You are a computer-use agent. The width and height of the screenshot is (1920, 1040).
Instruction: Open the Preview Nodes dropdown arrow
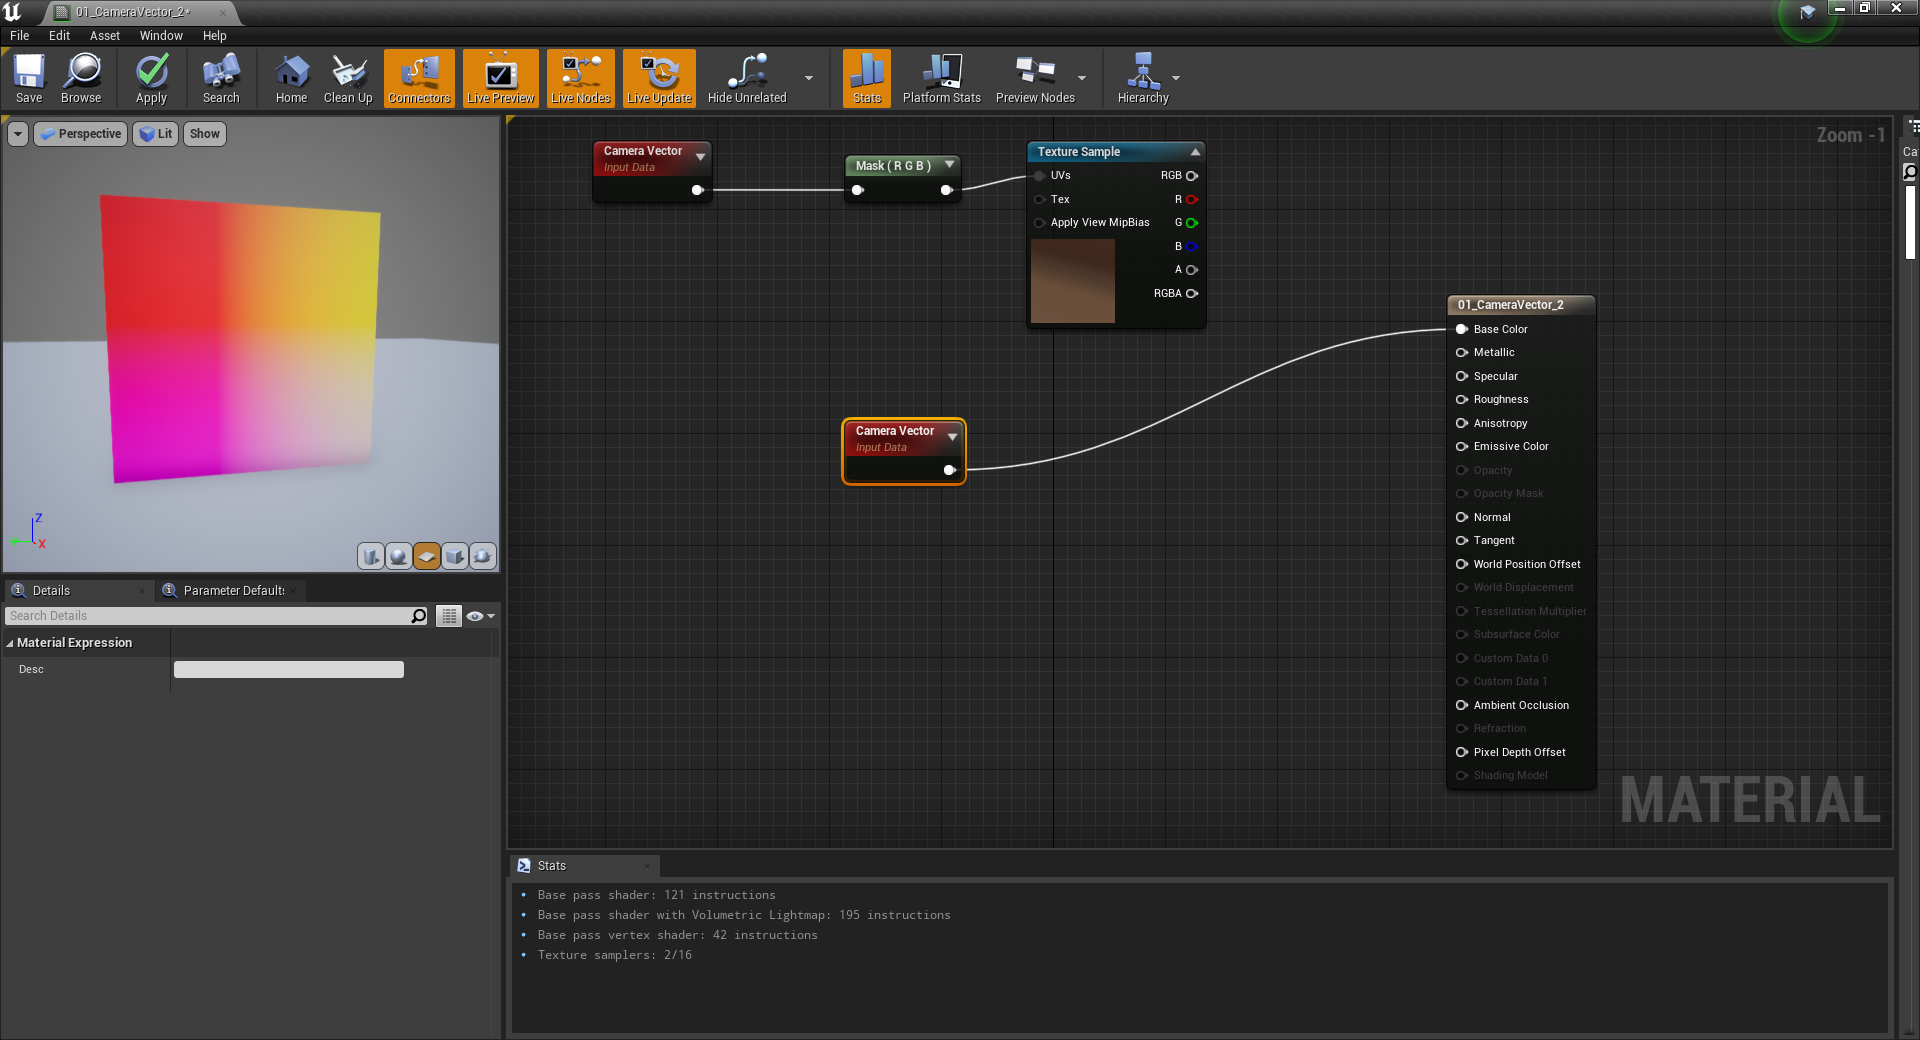pyautogui.click(x=1082, y=78)
